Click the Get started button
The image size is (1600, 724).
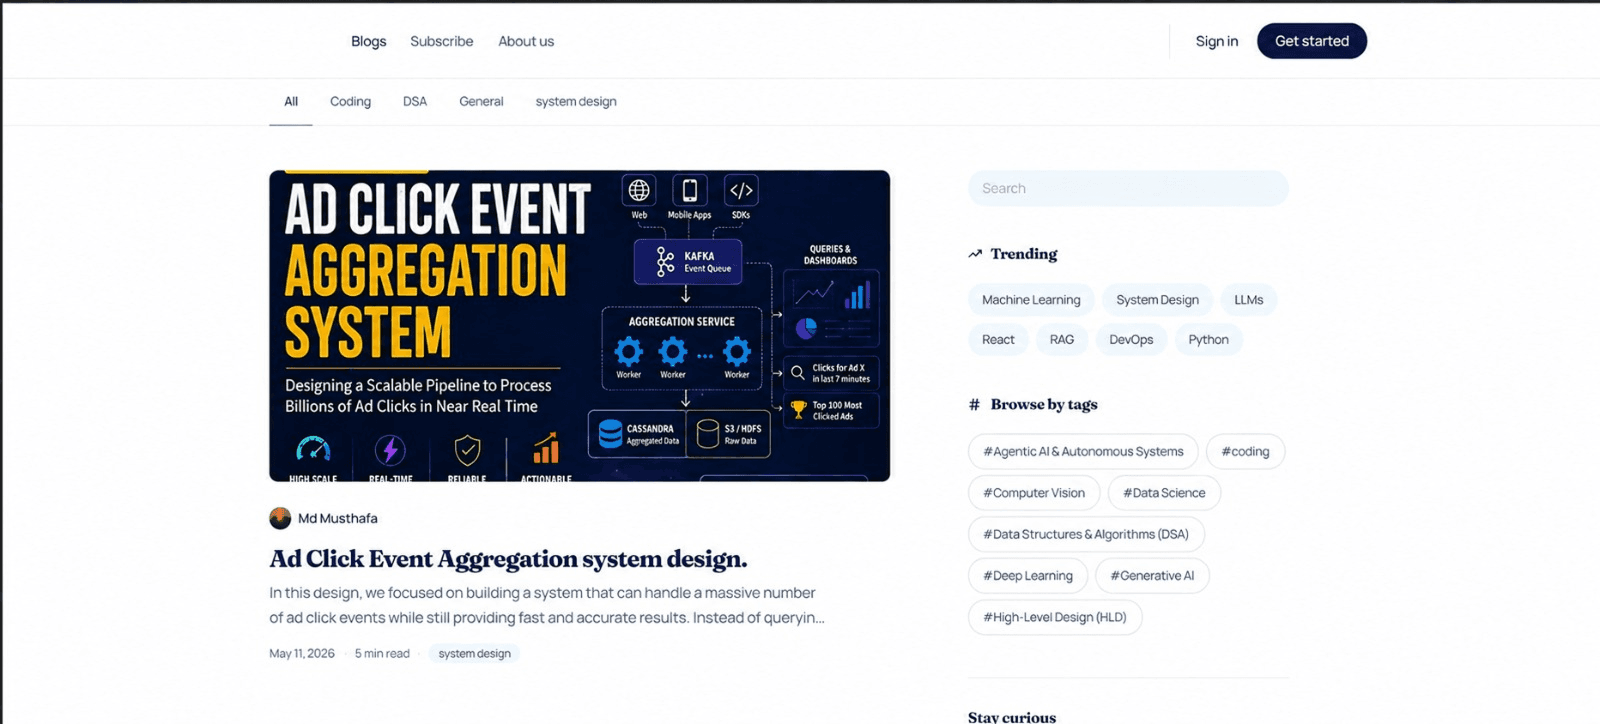click(x=1311, y=41)
